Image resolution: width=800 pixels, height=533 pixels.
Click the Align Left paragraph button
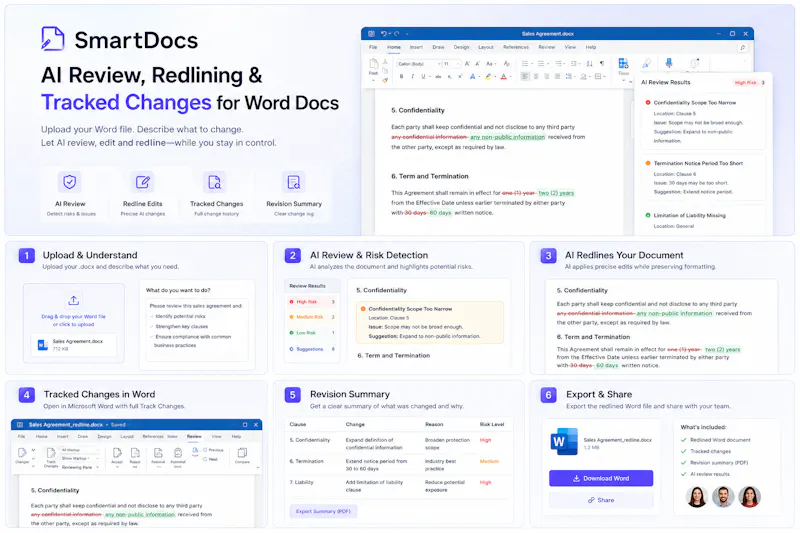(x=524, y=77)
